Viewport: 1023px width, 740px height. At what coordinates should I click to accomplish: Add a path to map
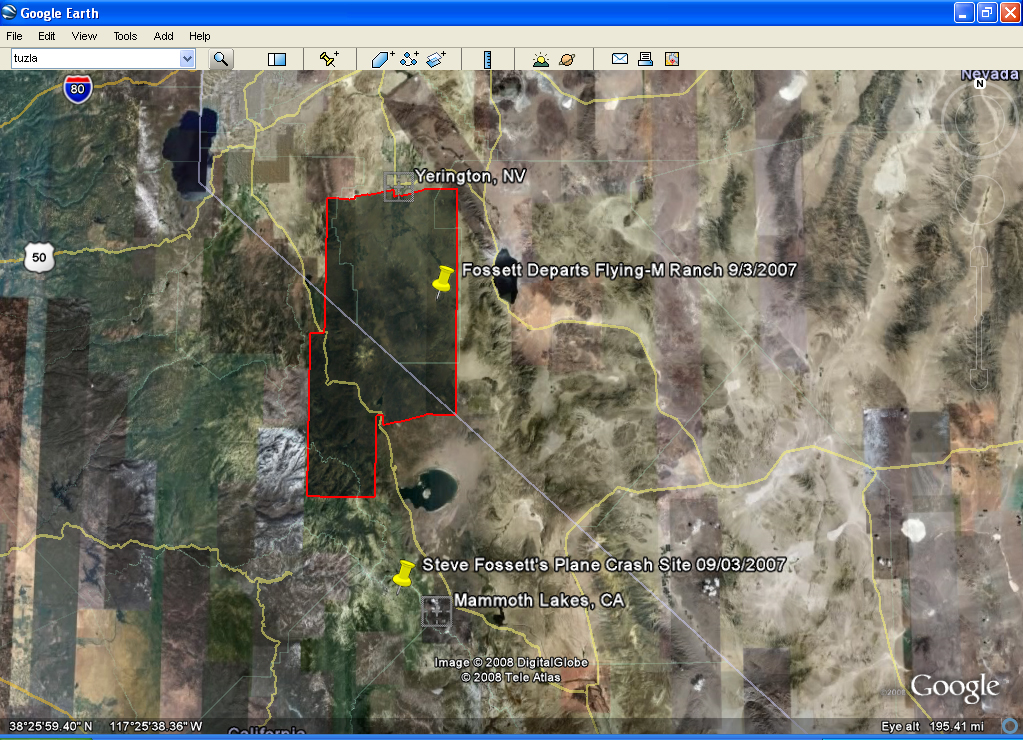(409, 60)
